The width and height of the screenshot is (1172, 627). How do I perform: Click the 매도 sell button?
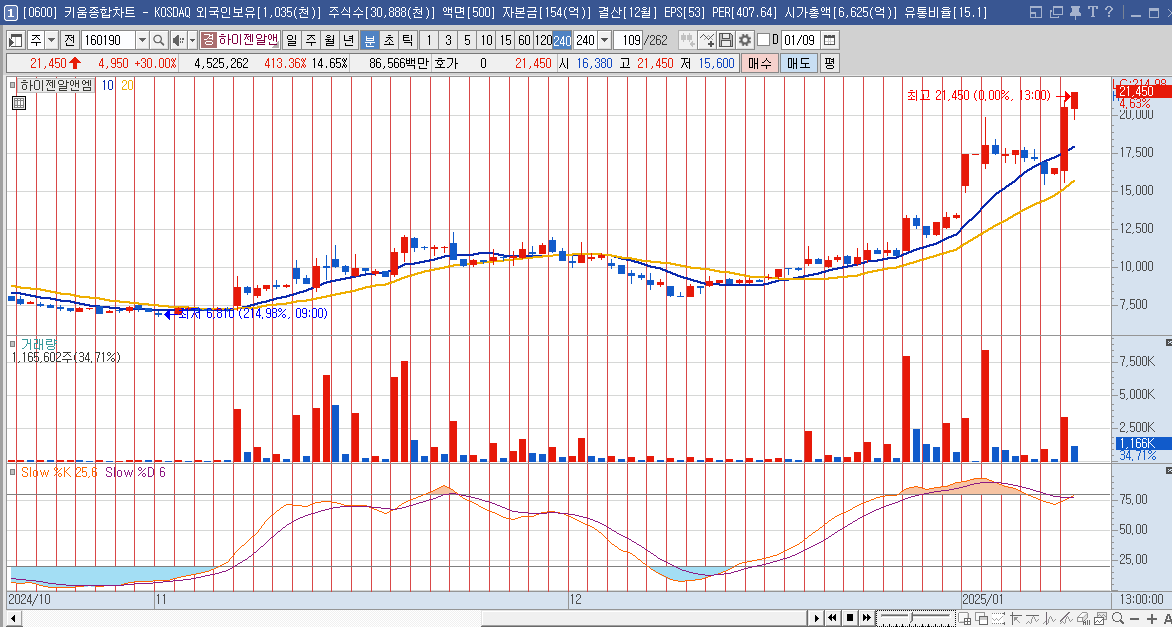click(x=798, y=64)
